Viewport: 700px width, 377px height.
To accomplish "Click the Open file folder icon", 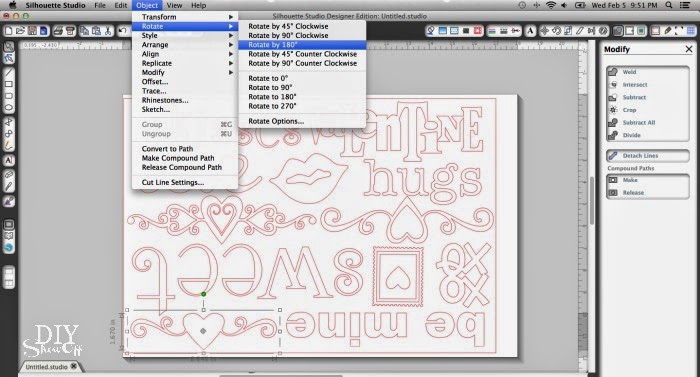I will pos(20,31).
